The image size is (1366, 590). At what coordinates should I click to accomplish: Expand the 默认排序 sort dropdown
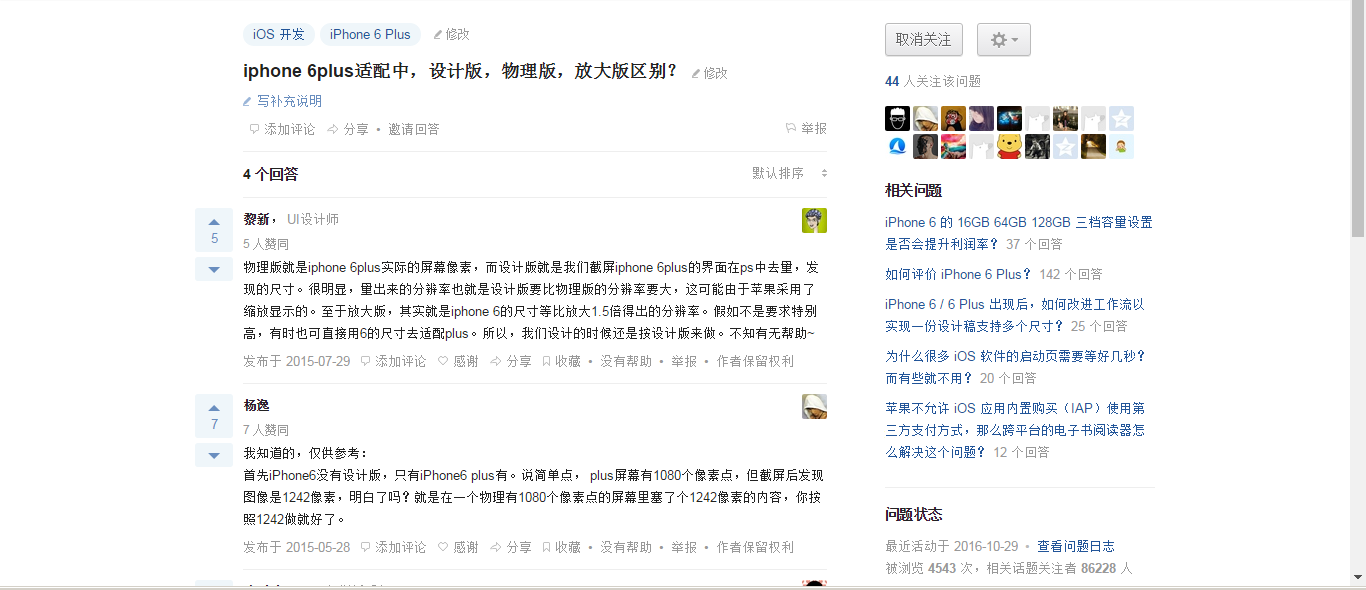(790, 173)
